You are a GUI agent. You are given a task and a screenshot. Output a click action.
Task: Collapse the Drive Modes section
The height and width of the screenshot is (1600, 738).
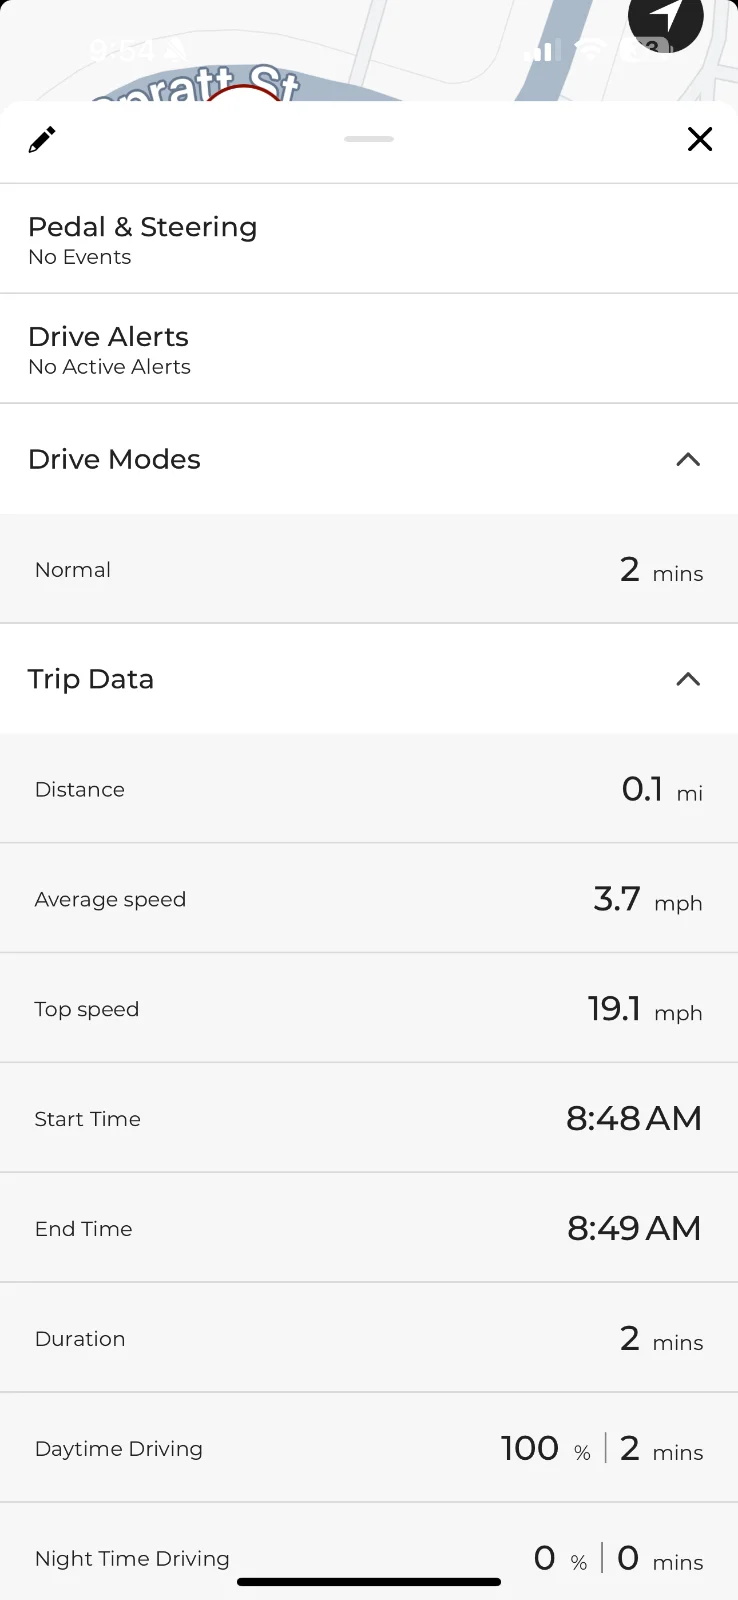pyautogui.click(x=688, y=459)
